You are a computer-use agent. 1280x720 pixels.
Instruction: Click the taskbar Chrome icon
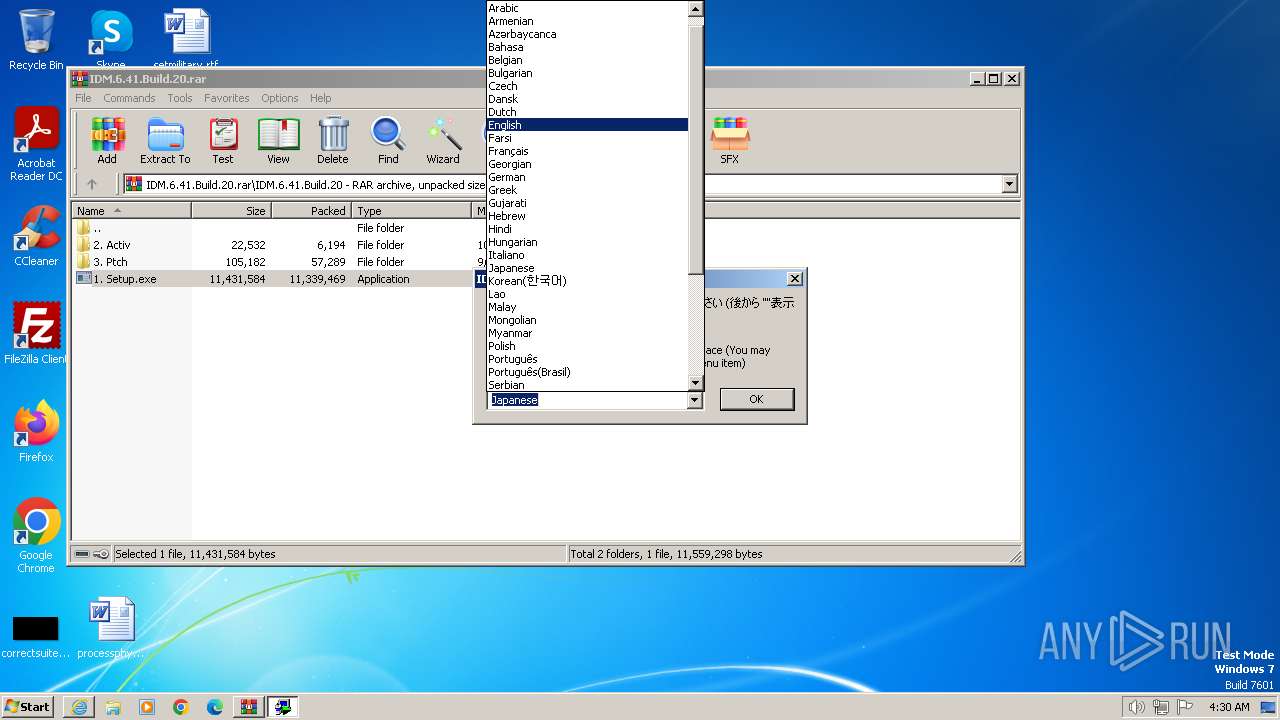(181, 707)
